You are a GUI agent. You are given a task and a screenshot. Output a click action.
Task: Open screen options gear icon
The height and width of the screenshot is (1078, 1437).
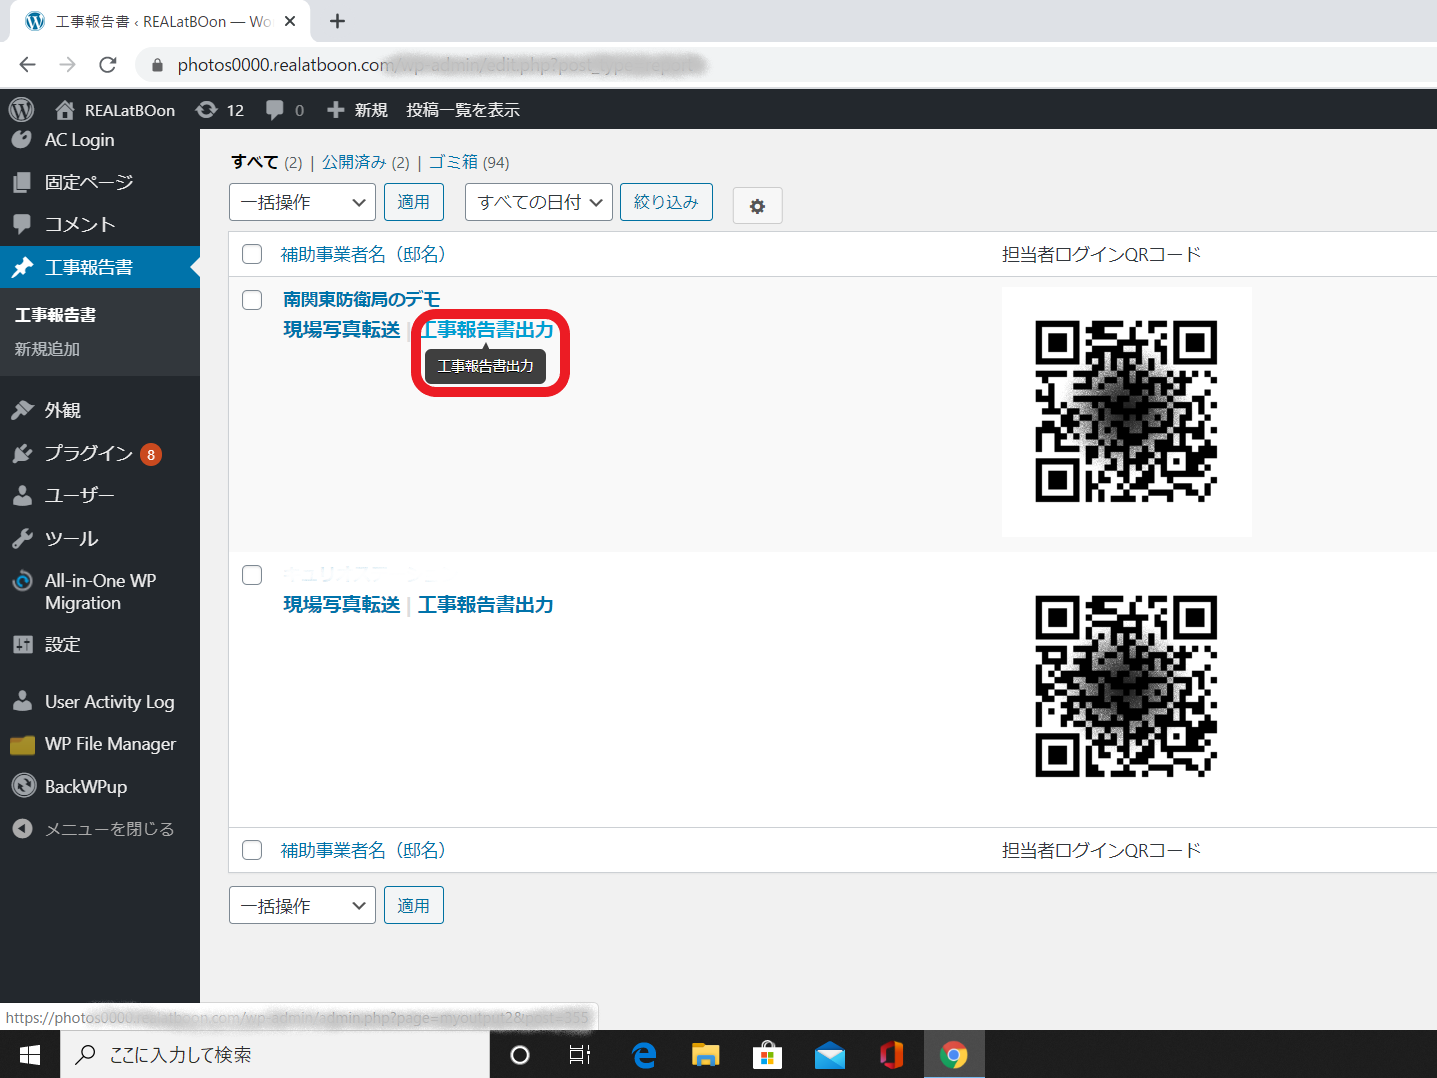[x=757, y=206]
